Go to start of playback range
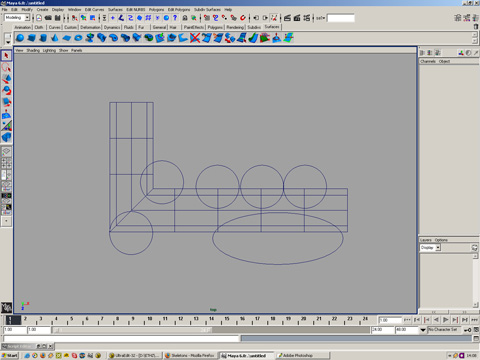Viewport: 480px width, 360px height. pos(407,320)
